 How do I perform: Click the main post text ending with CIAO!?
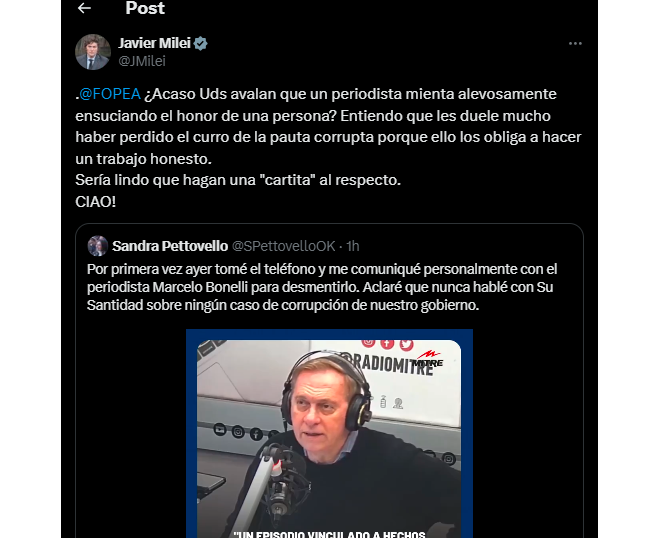point(329,148)
